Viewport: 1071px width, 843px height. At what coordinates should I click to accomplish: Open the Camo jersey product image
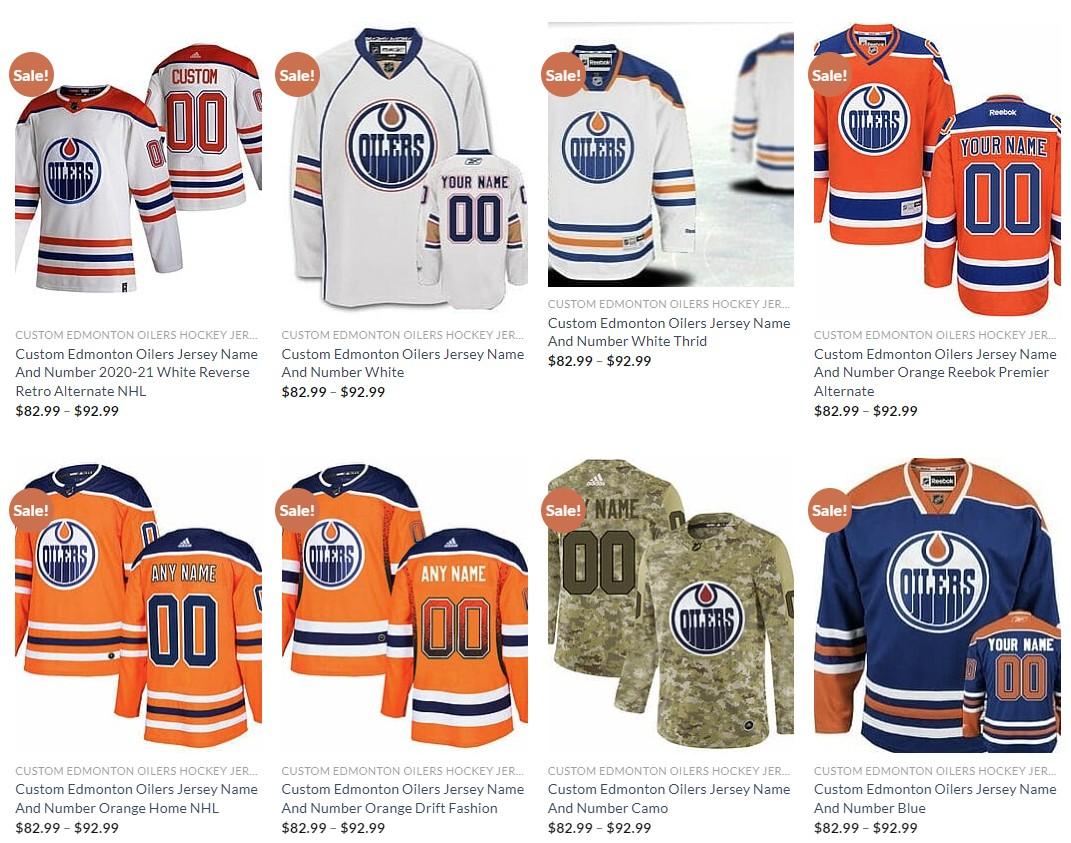tap(671, 605)
